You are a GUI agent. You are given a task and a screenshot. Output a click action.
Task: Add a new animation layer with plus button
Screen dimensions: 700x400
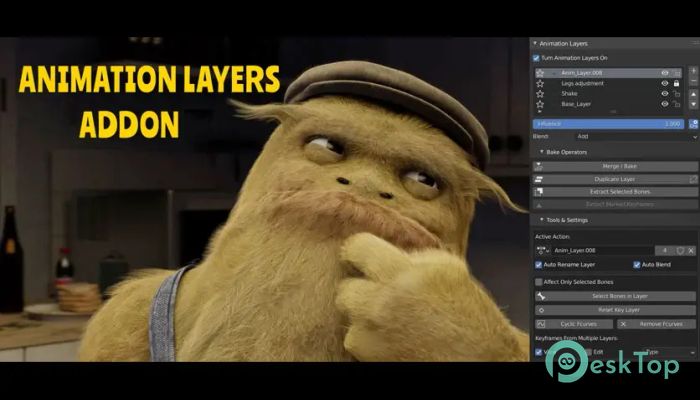click(693, 71)
